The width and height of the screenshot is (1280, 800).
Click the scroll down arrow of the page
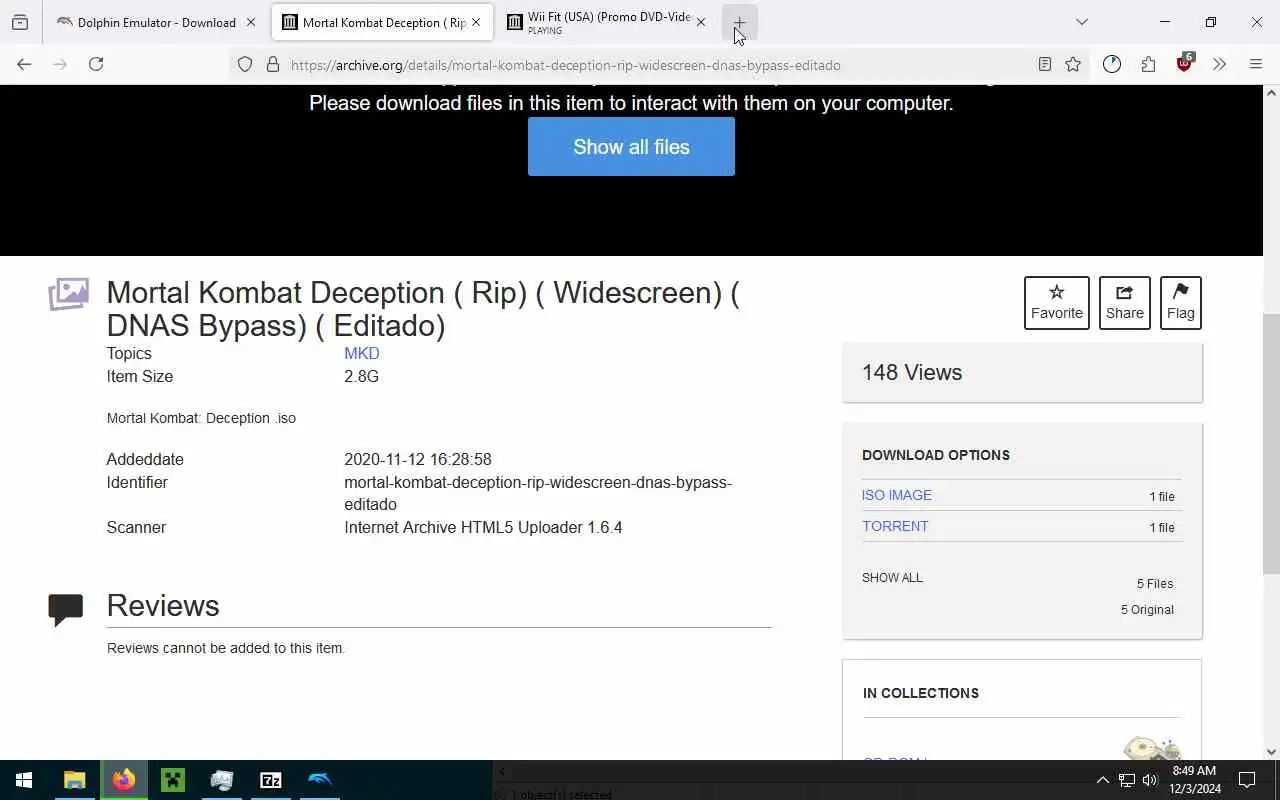pos(1271,752)
